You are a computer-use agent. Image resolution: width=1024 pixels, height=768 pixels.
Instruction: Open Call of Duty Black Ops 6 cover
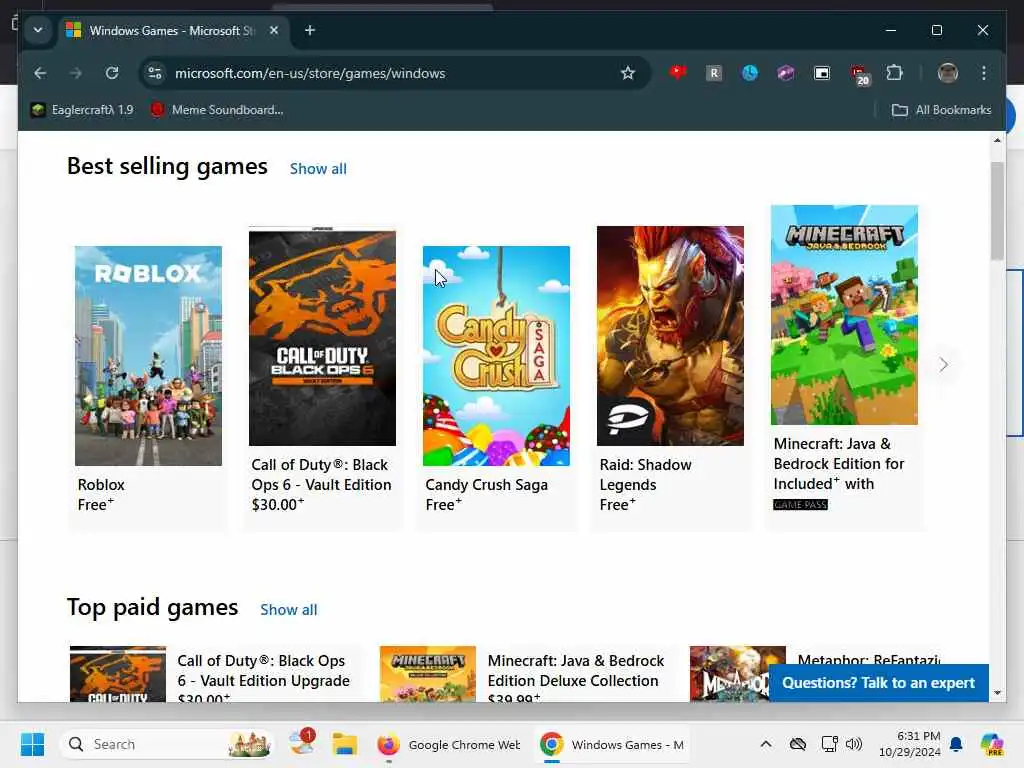coord(322,337)
